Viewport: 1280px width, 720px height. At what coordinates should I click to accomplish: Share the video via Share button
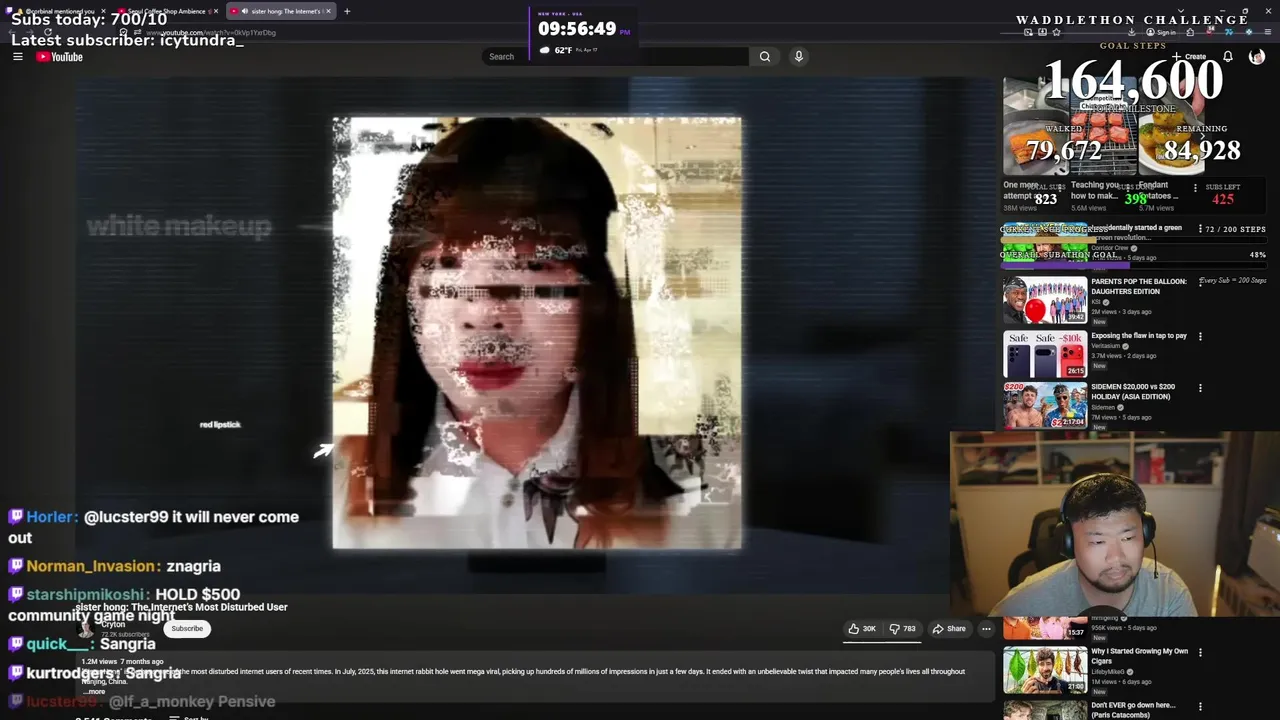pyautogui.click(x=949, y=629)
